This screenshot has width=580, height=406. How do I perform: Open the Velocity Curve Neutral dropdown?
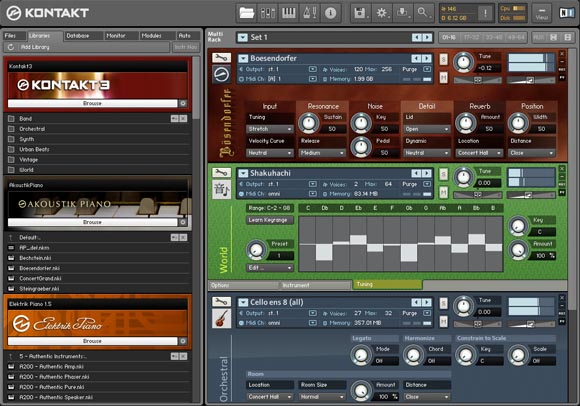click(x=270, y=153)
